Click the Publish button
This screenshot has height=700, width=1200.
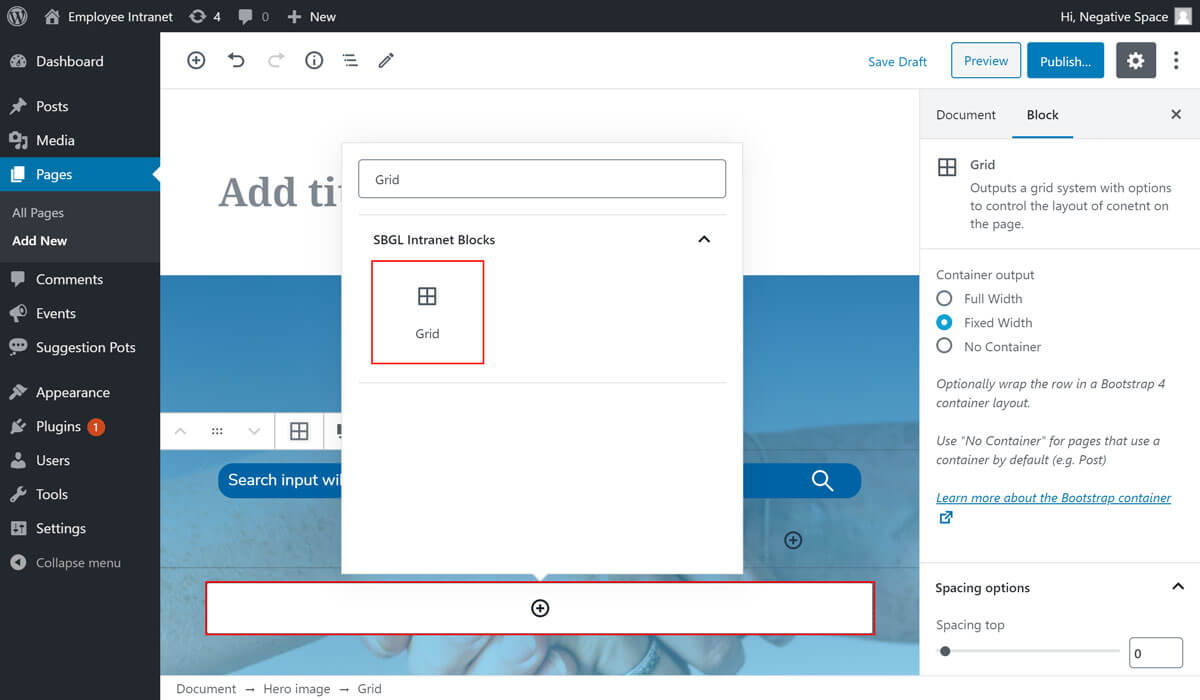[x=1065, y=61]
